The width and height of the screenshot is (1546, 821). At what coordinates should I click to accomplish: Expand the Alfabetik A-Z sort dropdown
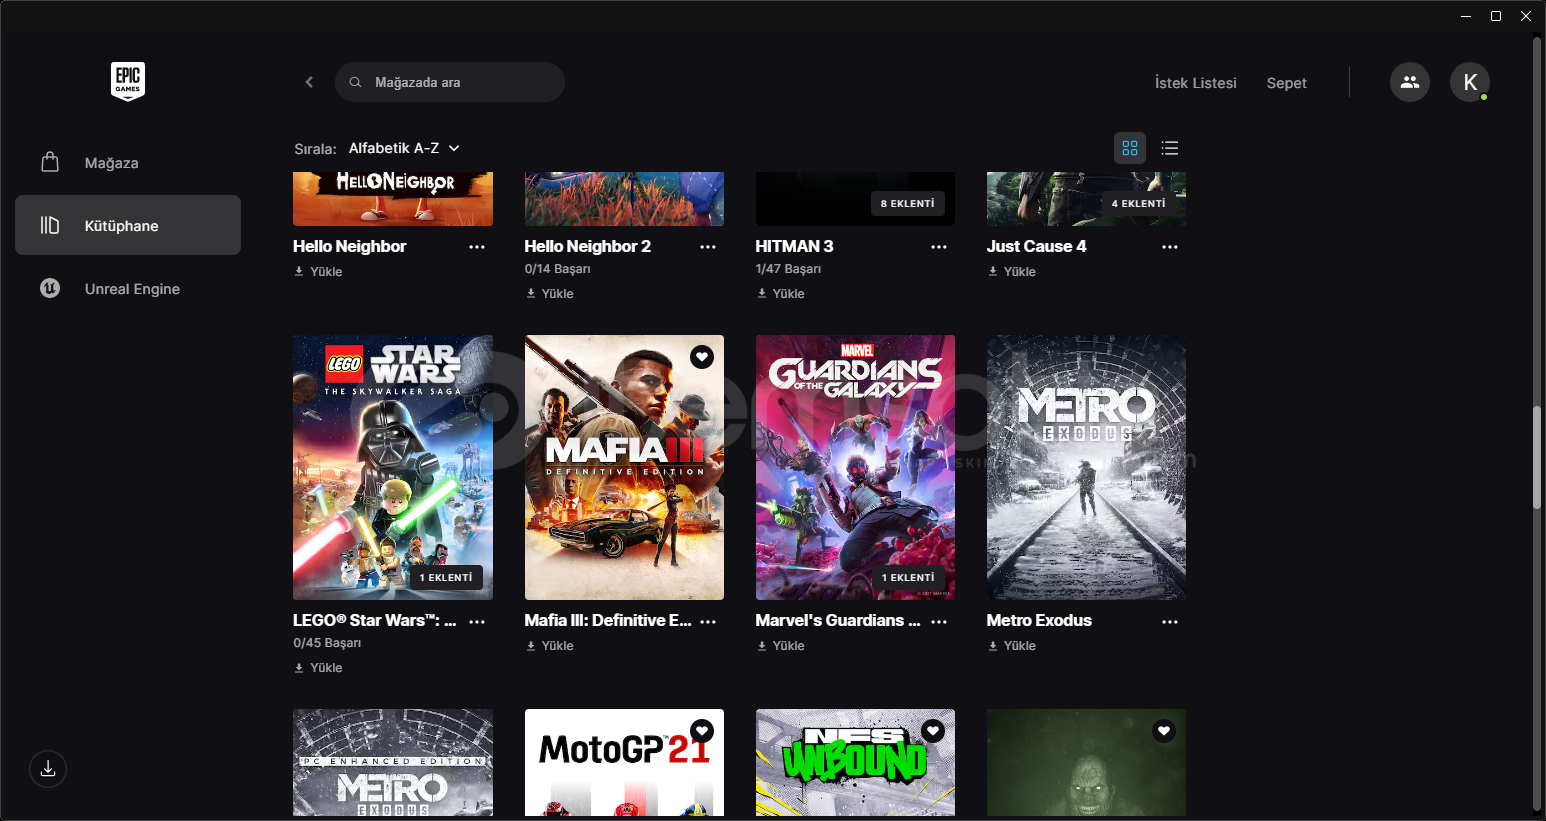click(404, 148)
